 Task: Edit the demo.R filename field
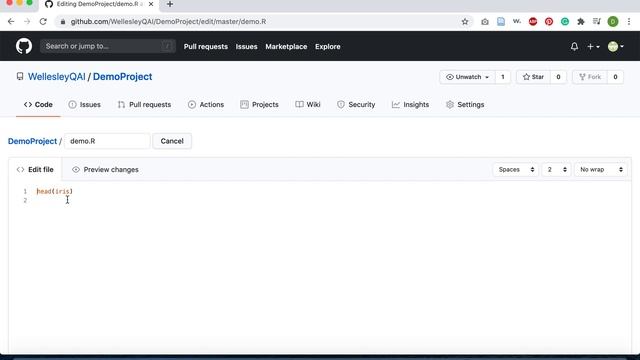pyautogui.click(x=107, y=141)
